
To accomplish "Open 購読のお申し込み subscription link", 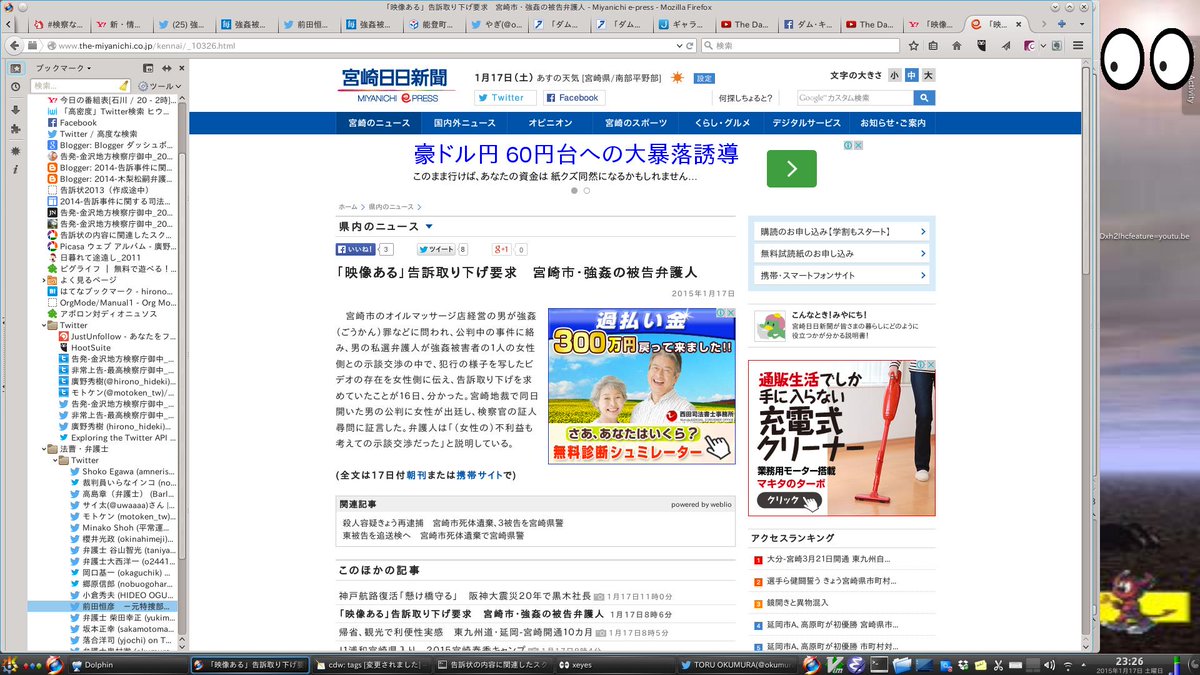I will (841, 231).
